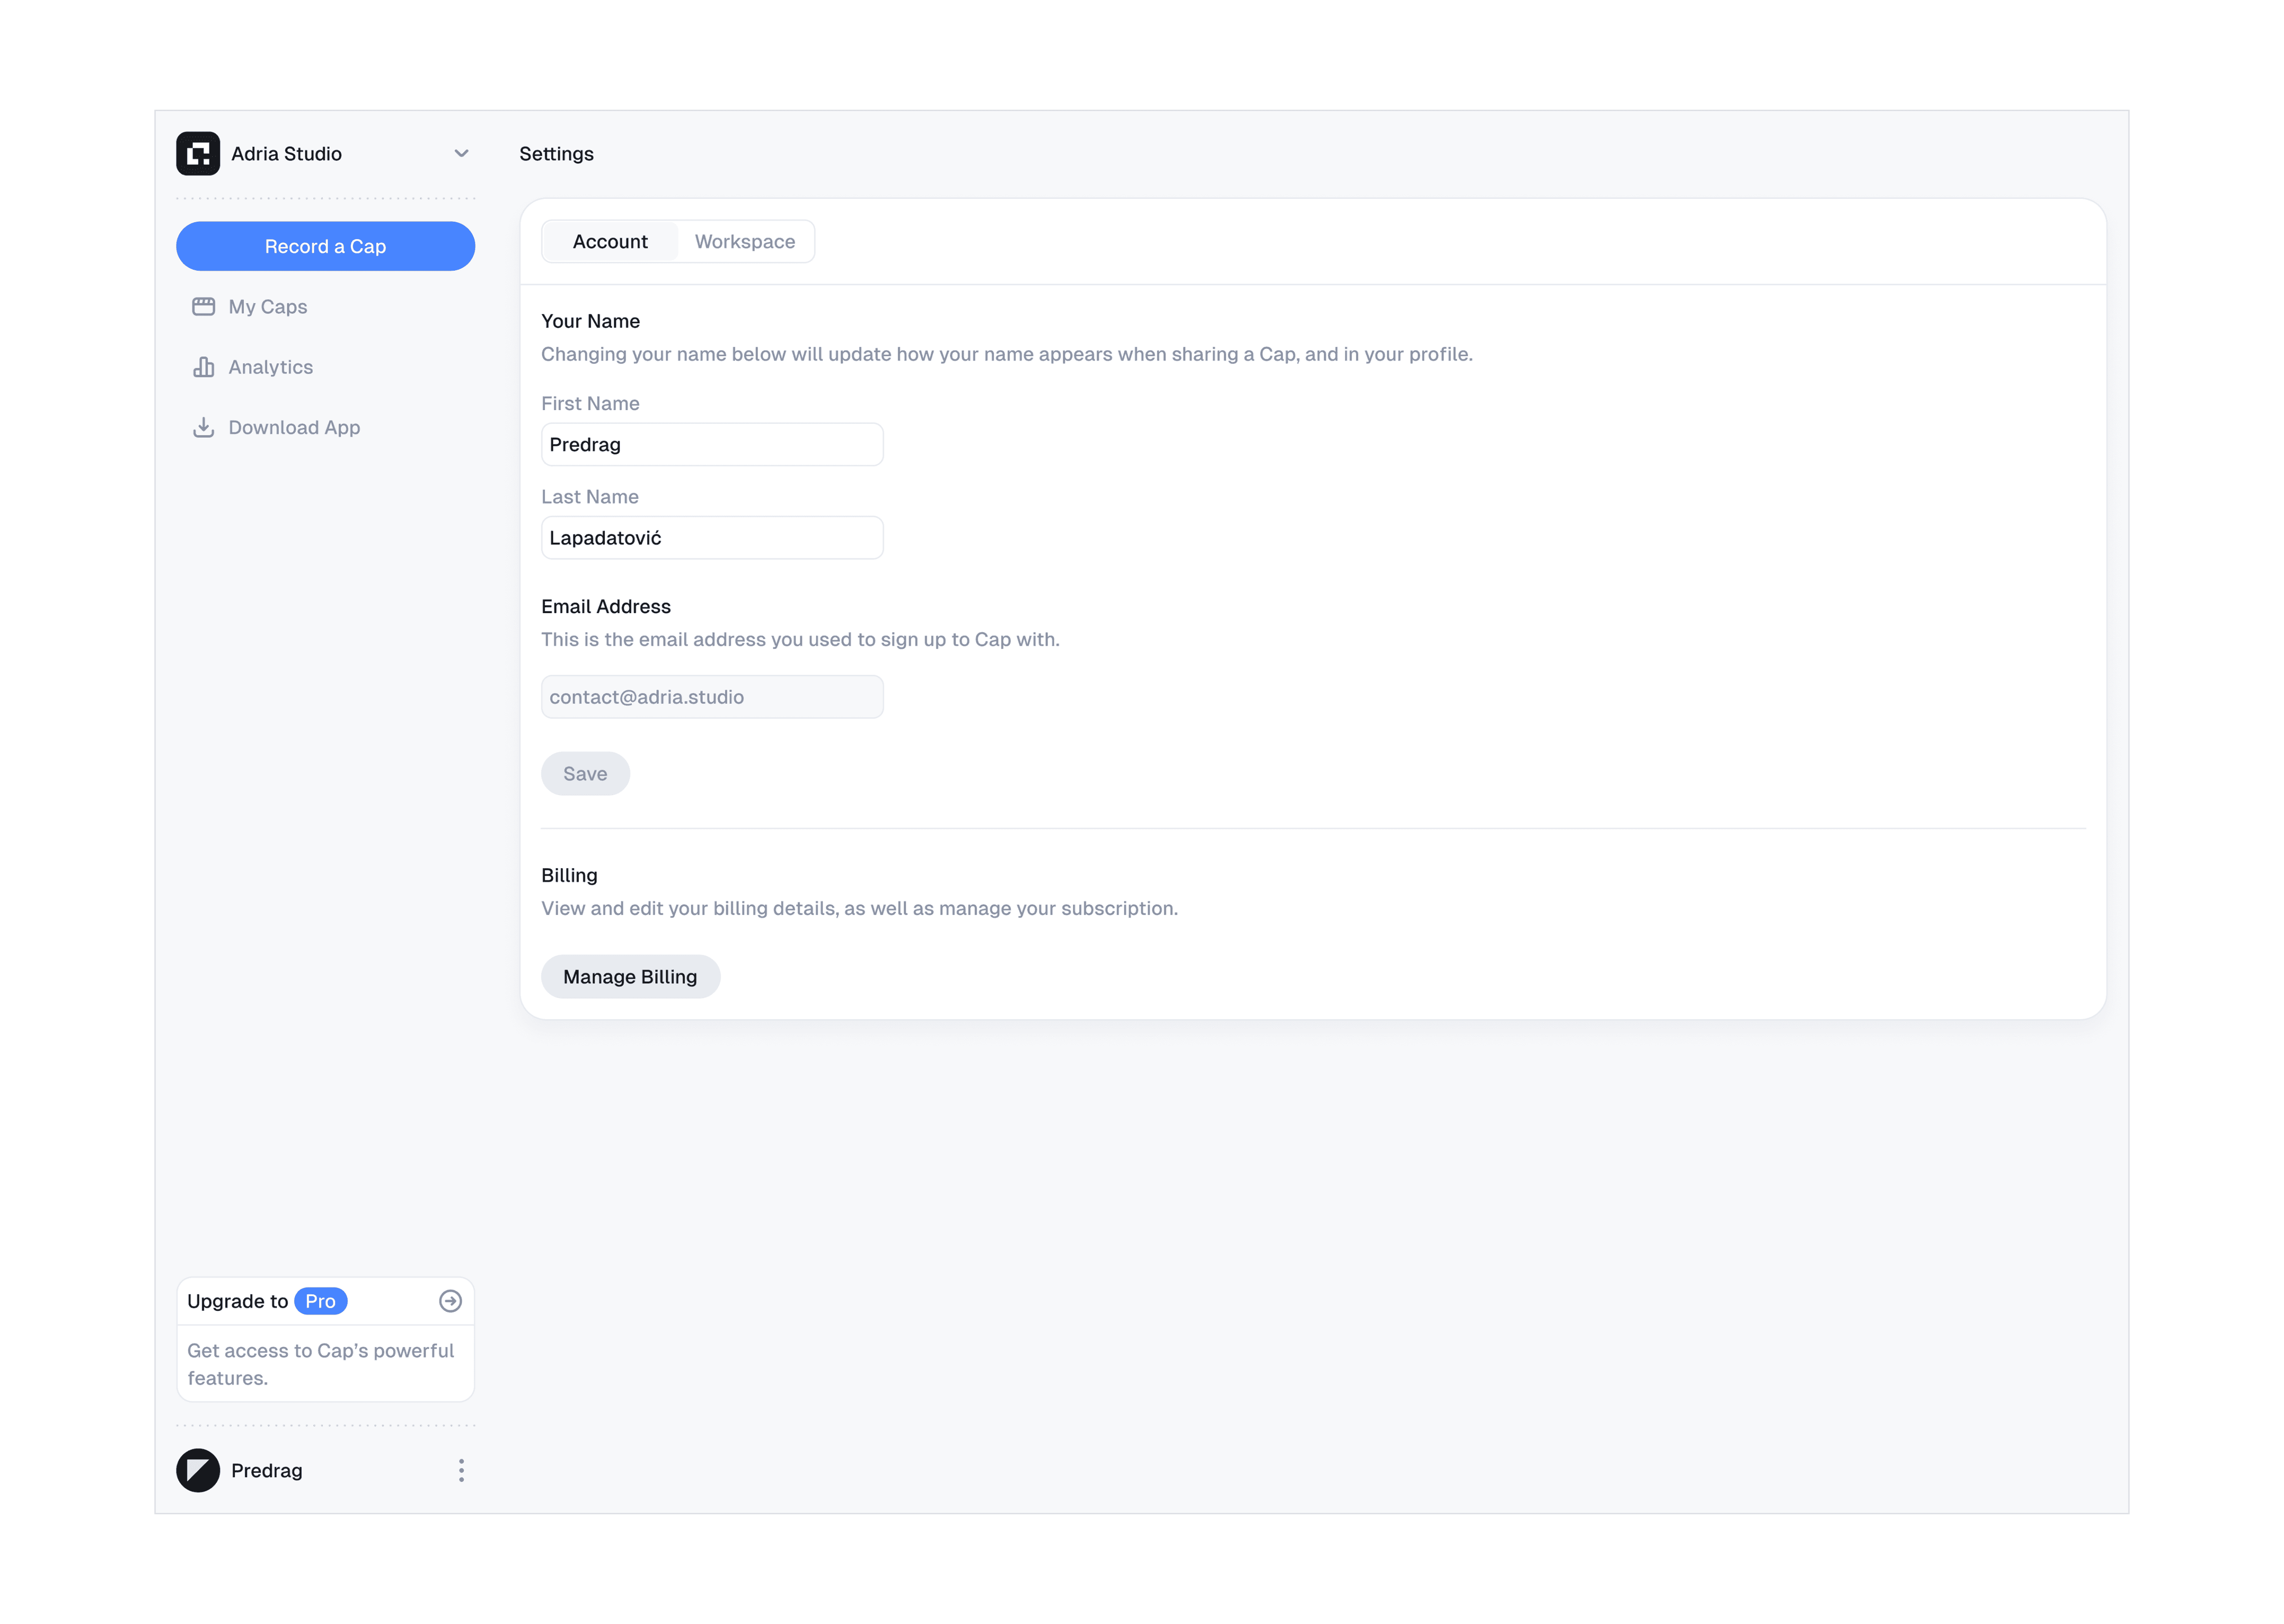This screenshot has height=1624, width=2284.
Task: Focus the First Name input field
Action: point(712,444)
